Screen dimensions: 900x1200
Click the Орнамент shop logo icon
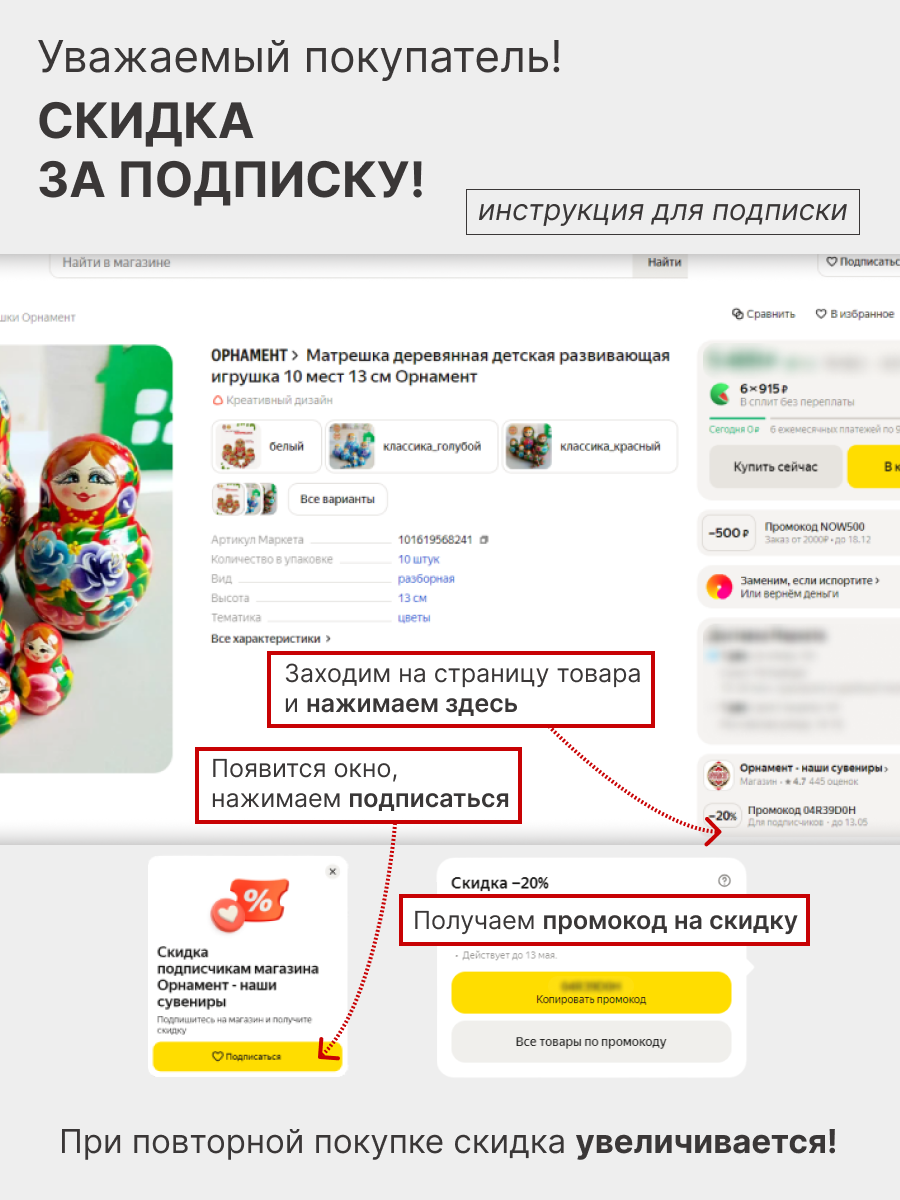click(x=719, y=775)
